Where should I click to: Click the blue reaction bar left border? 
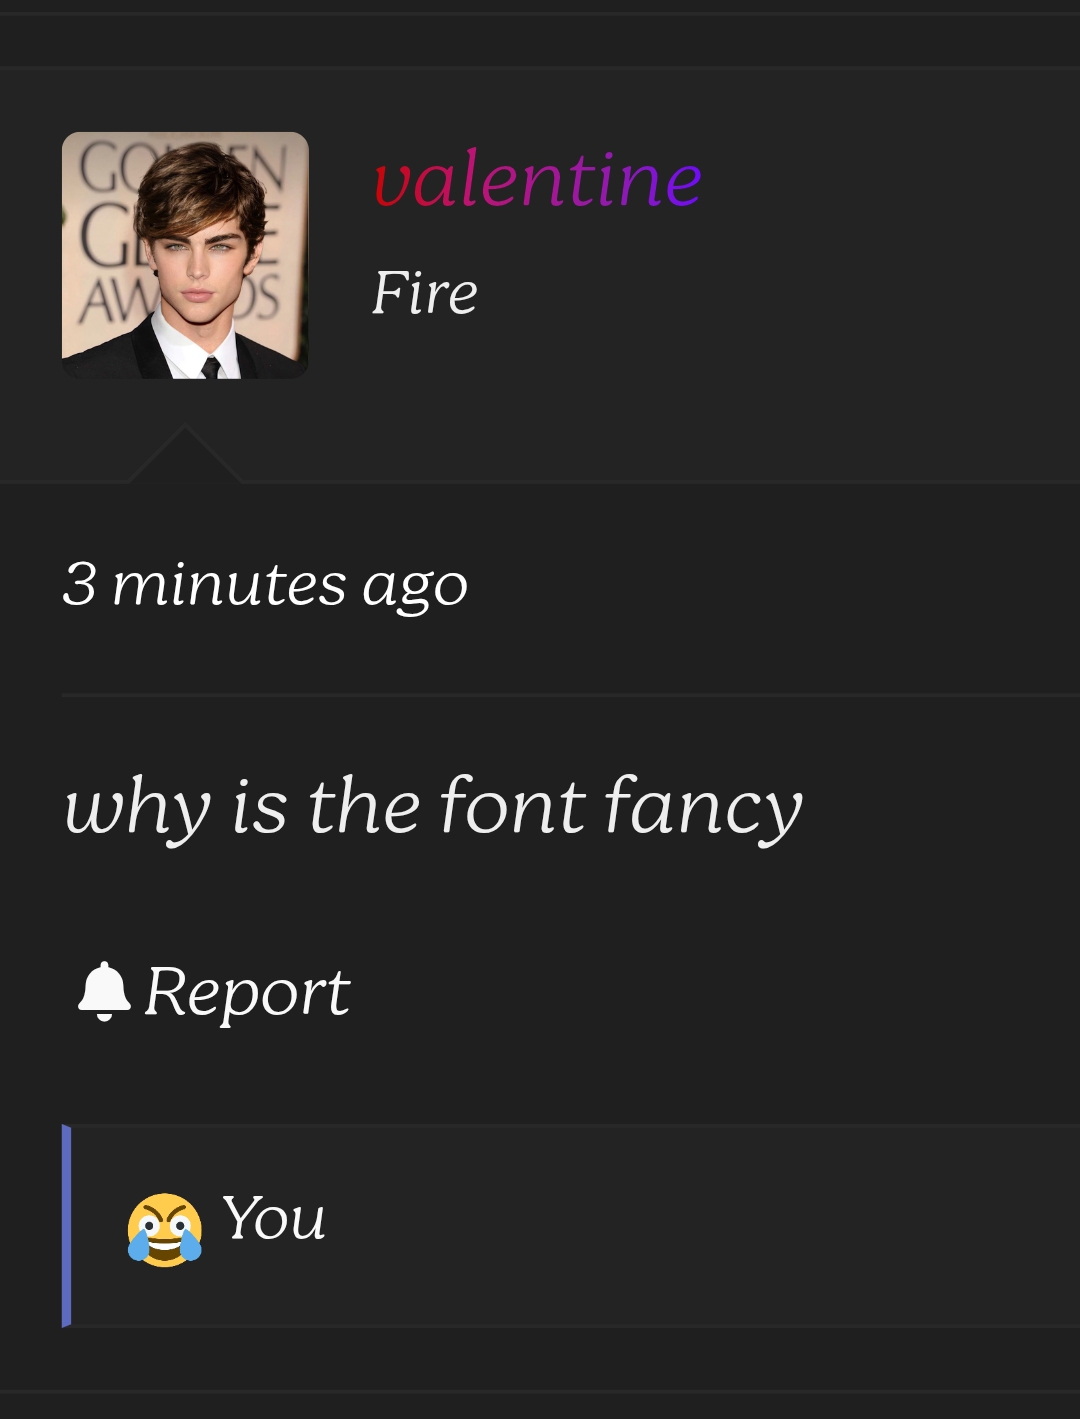pyautogui.click(x=66, y=1226)
